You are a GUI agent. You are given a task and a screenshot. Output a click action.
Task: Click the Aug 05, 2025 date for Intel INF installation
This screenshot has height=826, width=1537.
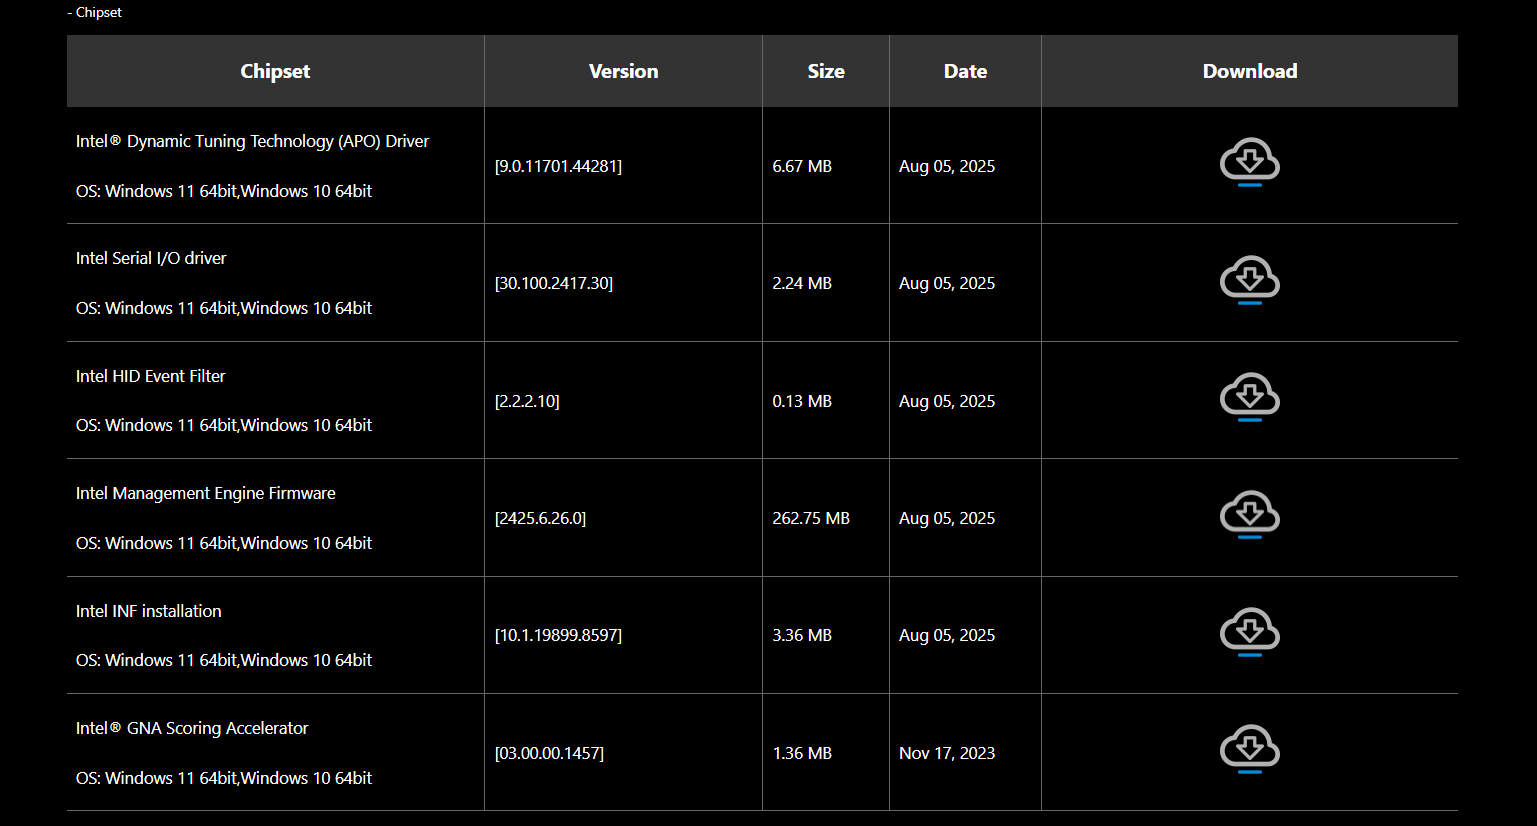947,635
